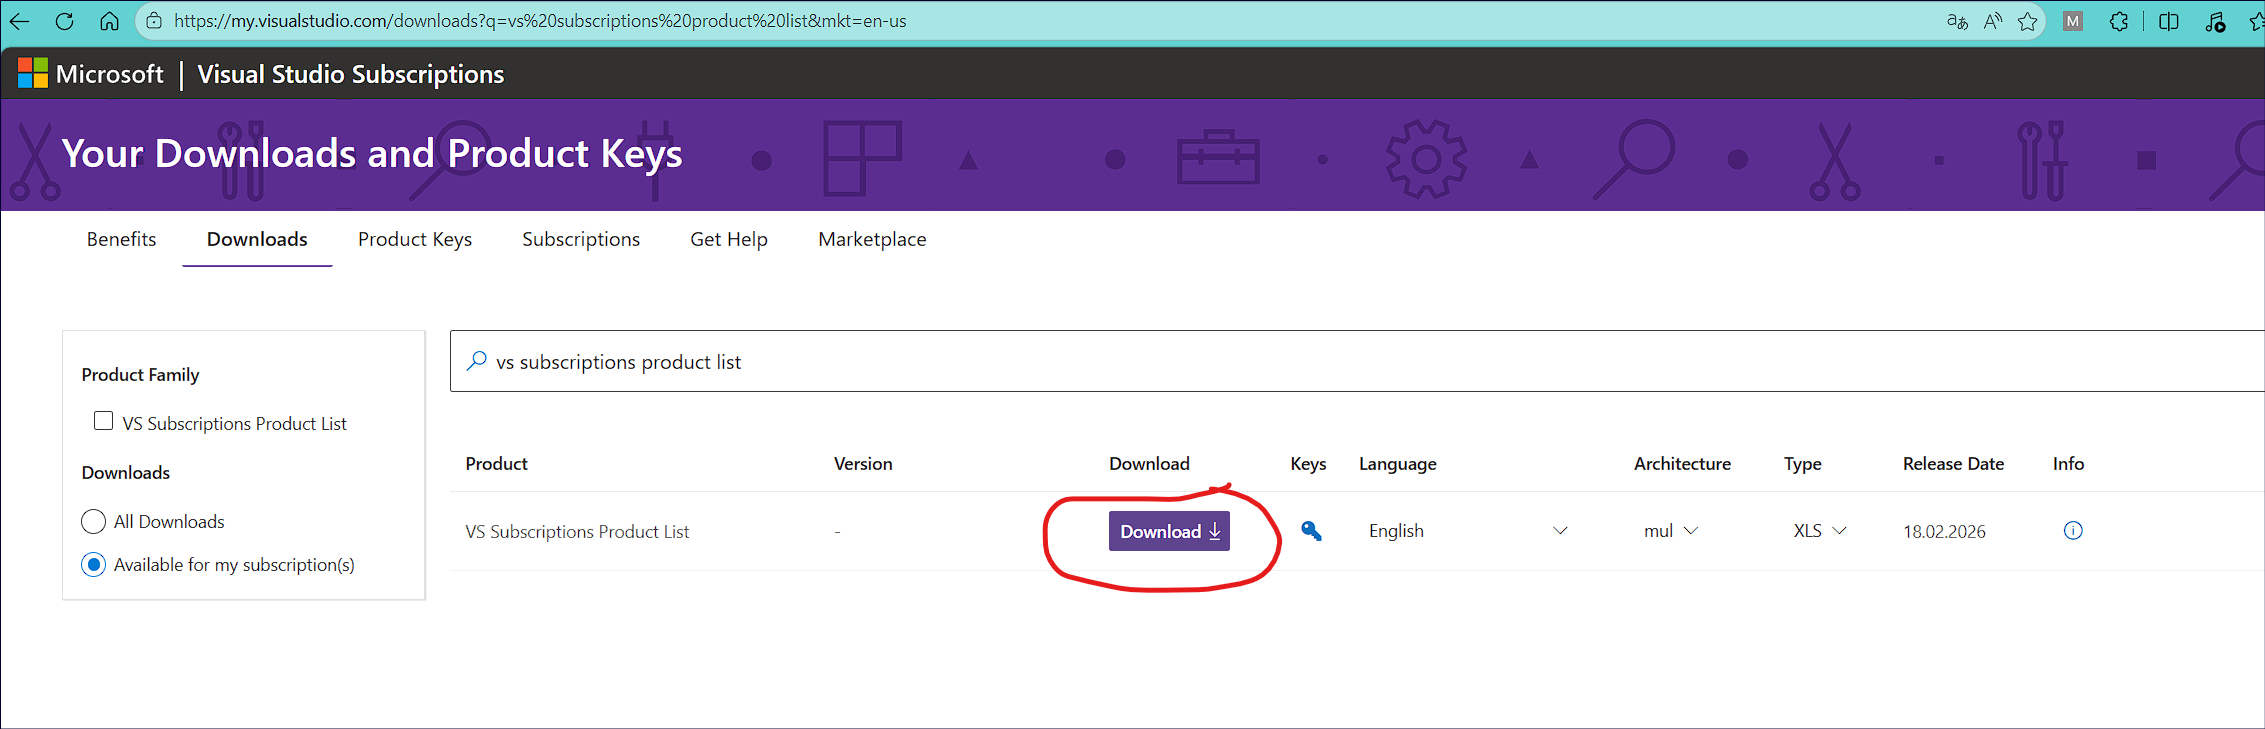The image size is (2265, 729).
Task: Click the Product column header
Action: 497,464
